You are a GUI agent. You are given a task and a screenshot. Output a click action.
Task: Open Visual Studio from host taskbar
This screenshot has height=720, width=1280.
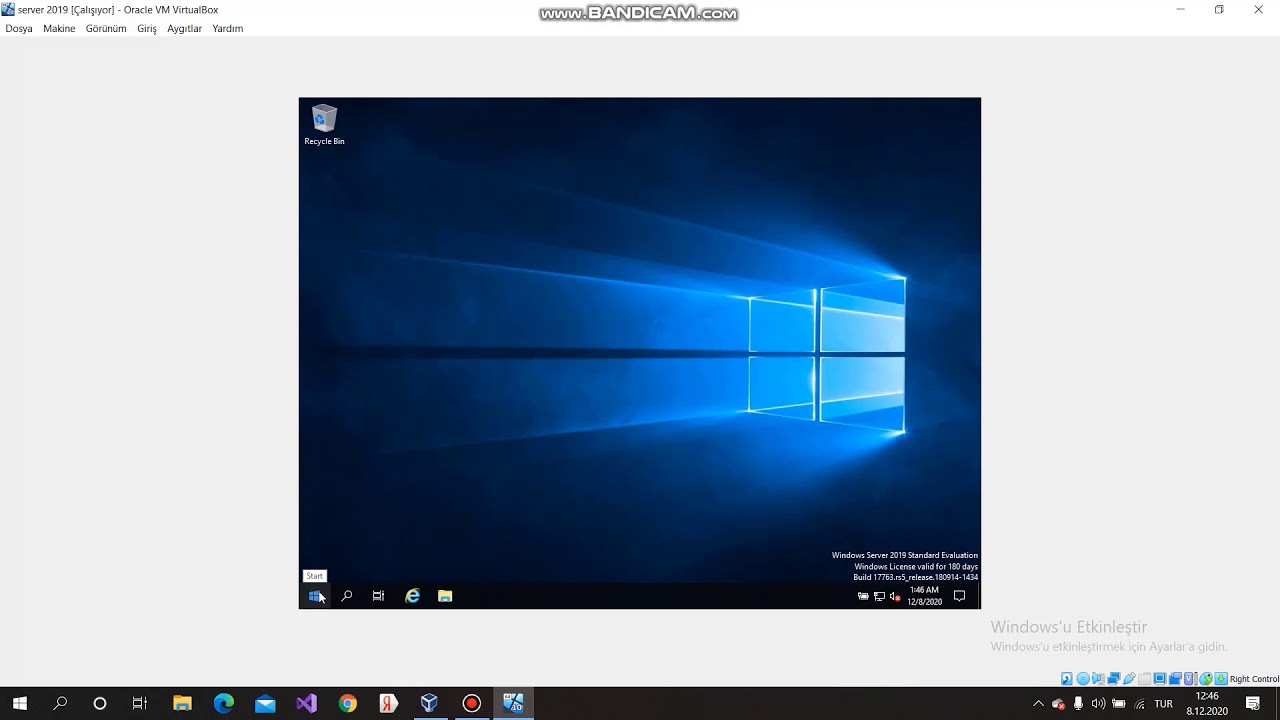tap(306, 704)
